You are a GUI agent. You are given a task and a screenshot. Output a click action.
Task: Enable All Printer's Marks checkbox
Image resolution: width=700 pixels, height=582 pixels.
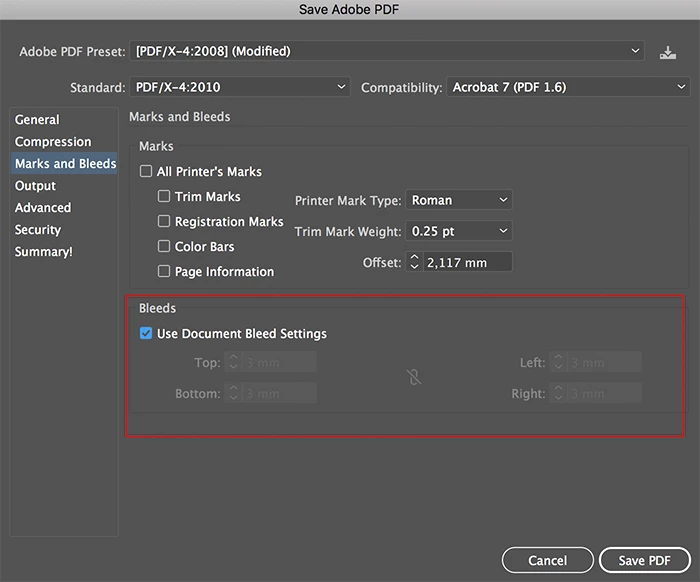(146, 171)
